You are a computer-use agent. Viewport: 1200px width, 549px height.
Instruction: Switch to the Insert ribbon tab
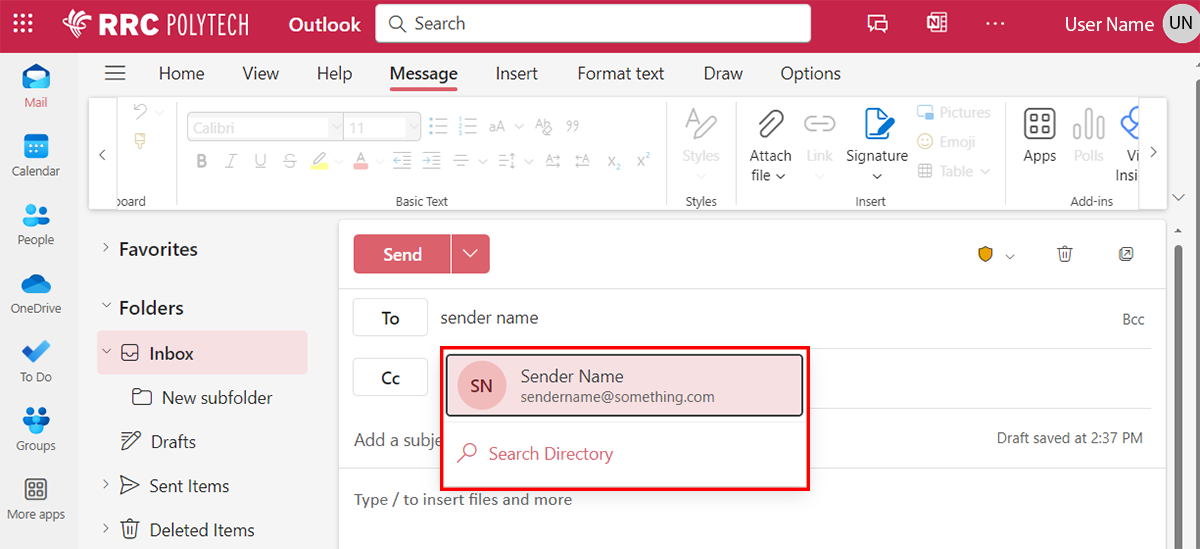(516, 73)
